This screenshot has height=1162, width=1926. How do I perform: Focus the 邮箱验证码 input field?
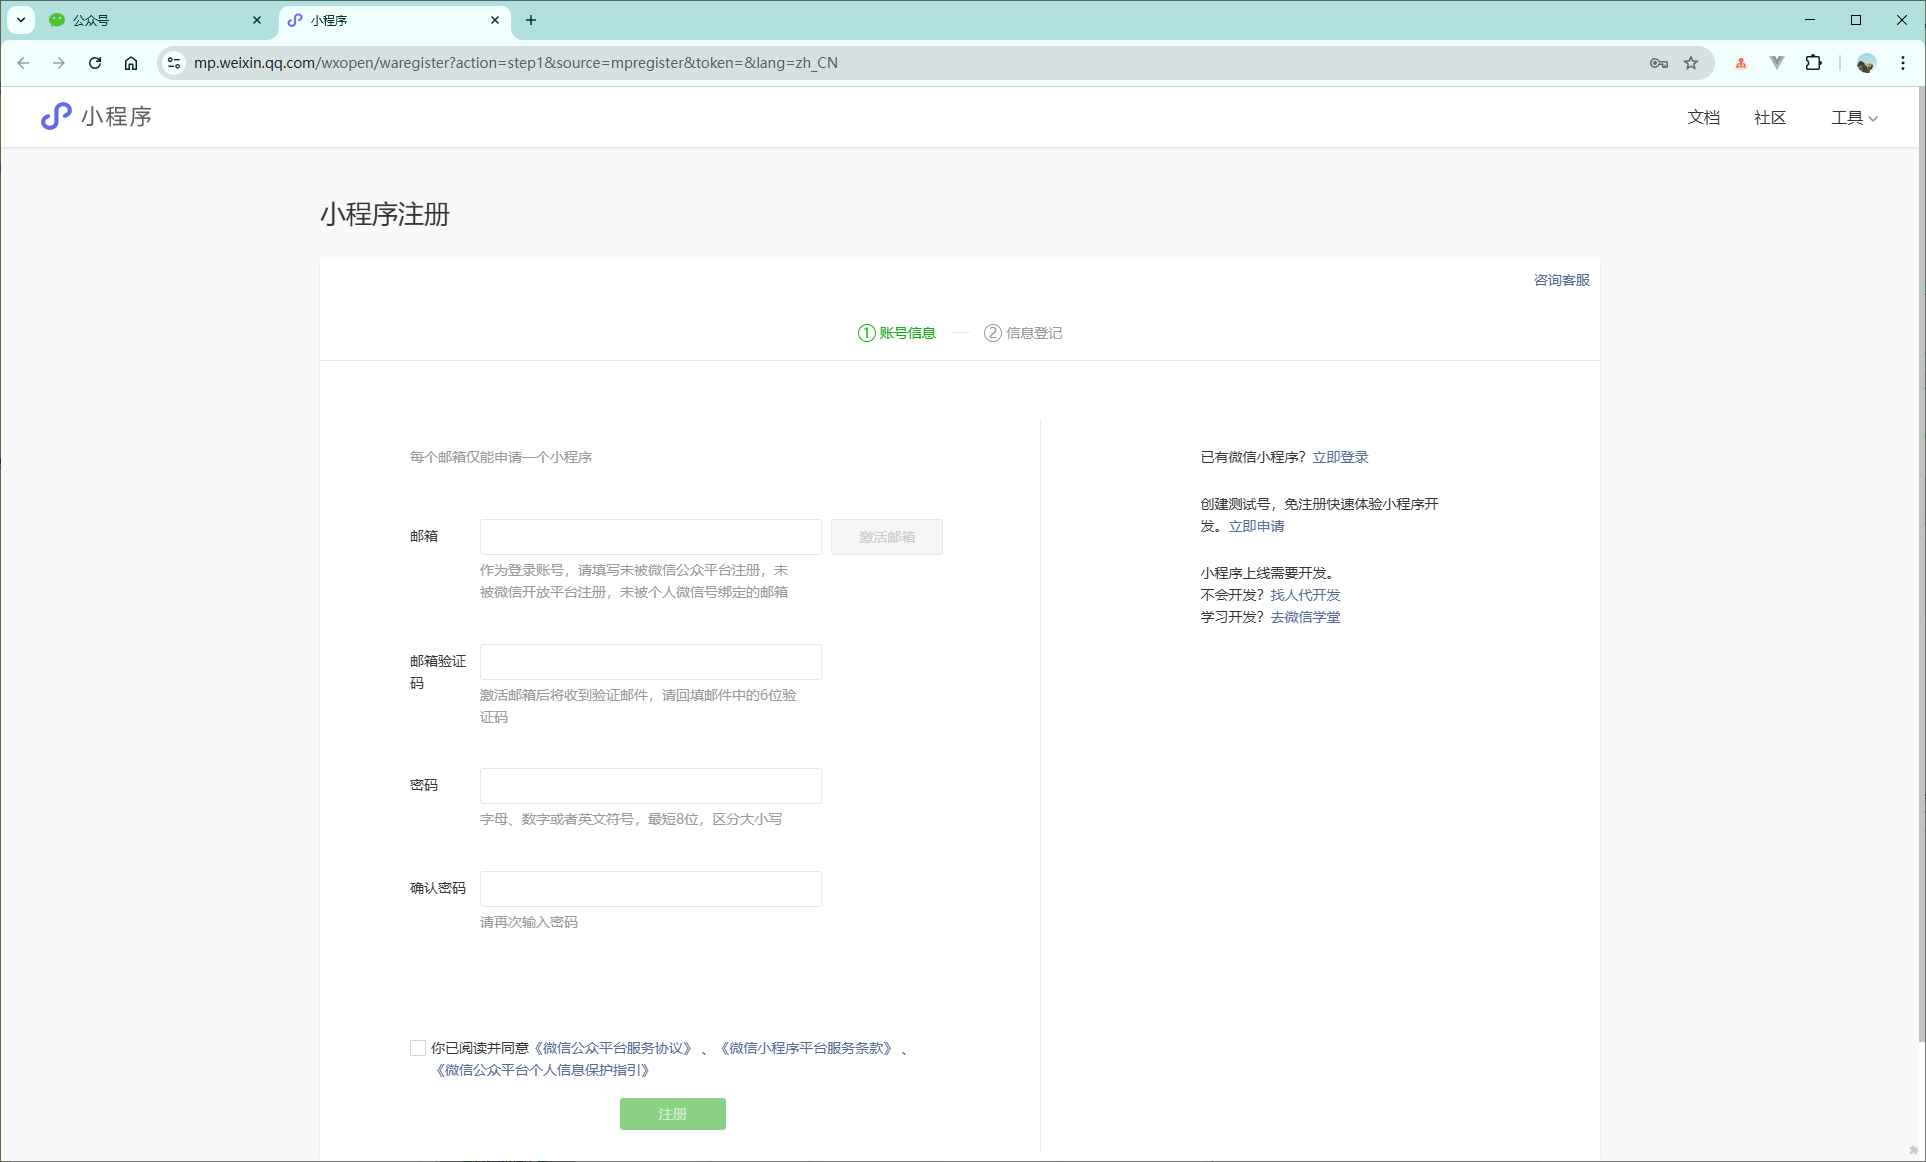click(x=651, y=662)
